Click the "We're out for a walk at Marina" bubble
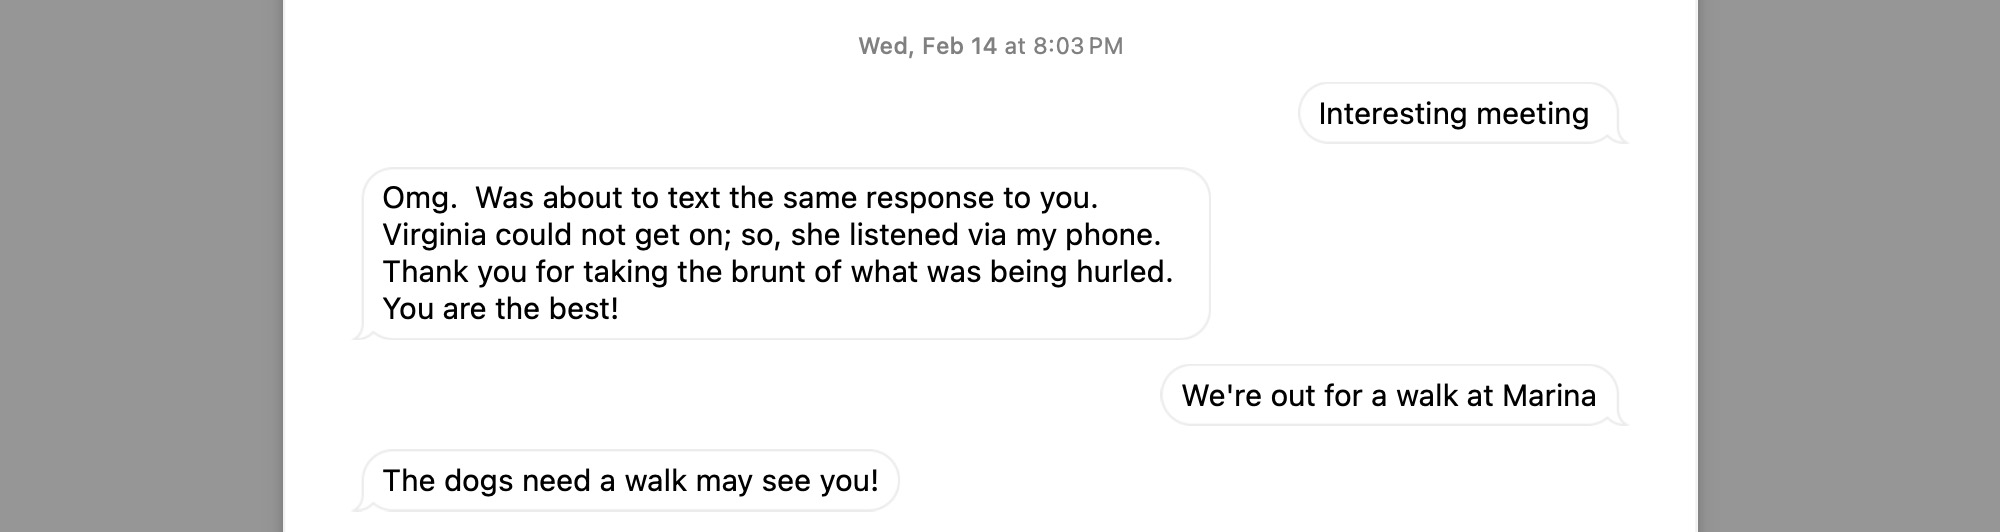The height and width of the screenshot is (532, 2000). [1388, 396]
